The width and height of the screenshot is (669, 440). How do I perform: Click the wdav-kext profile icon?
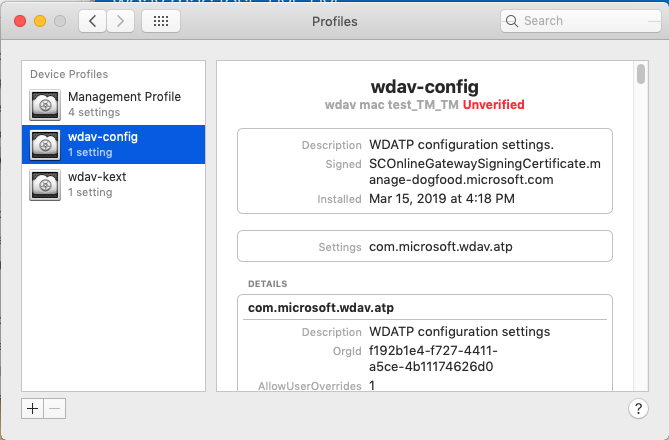45,185
